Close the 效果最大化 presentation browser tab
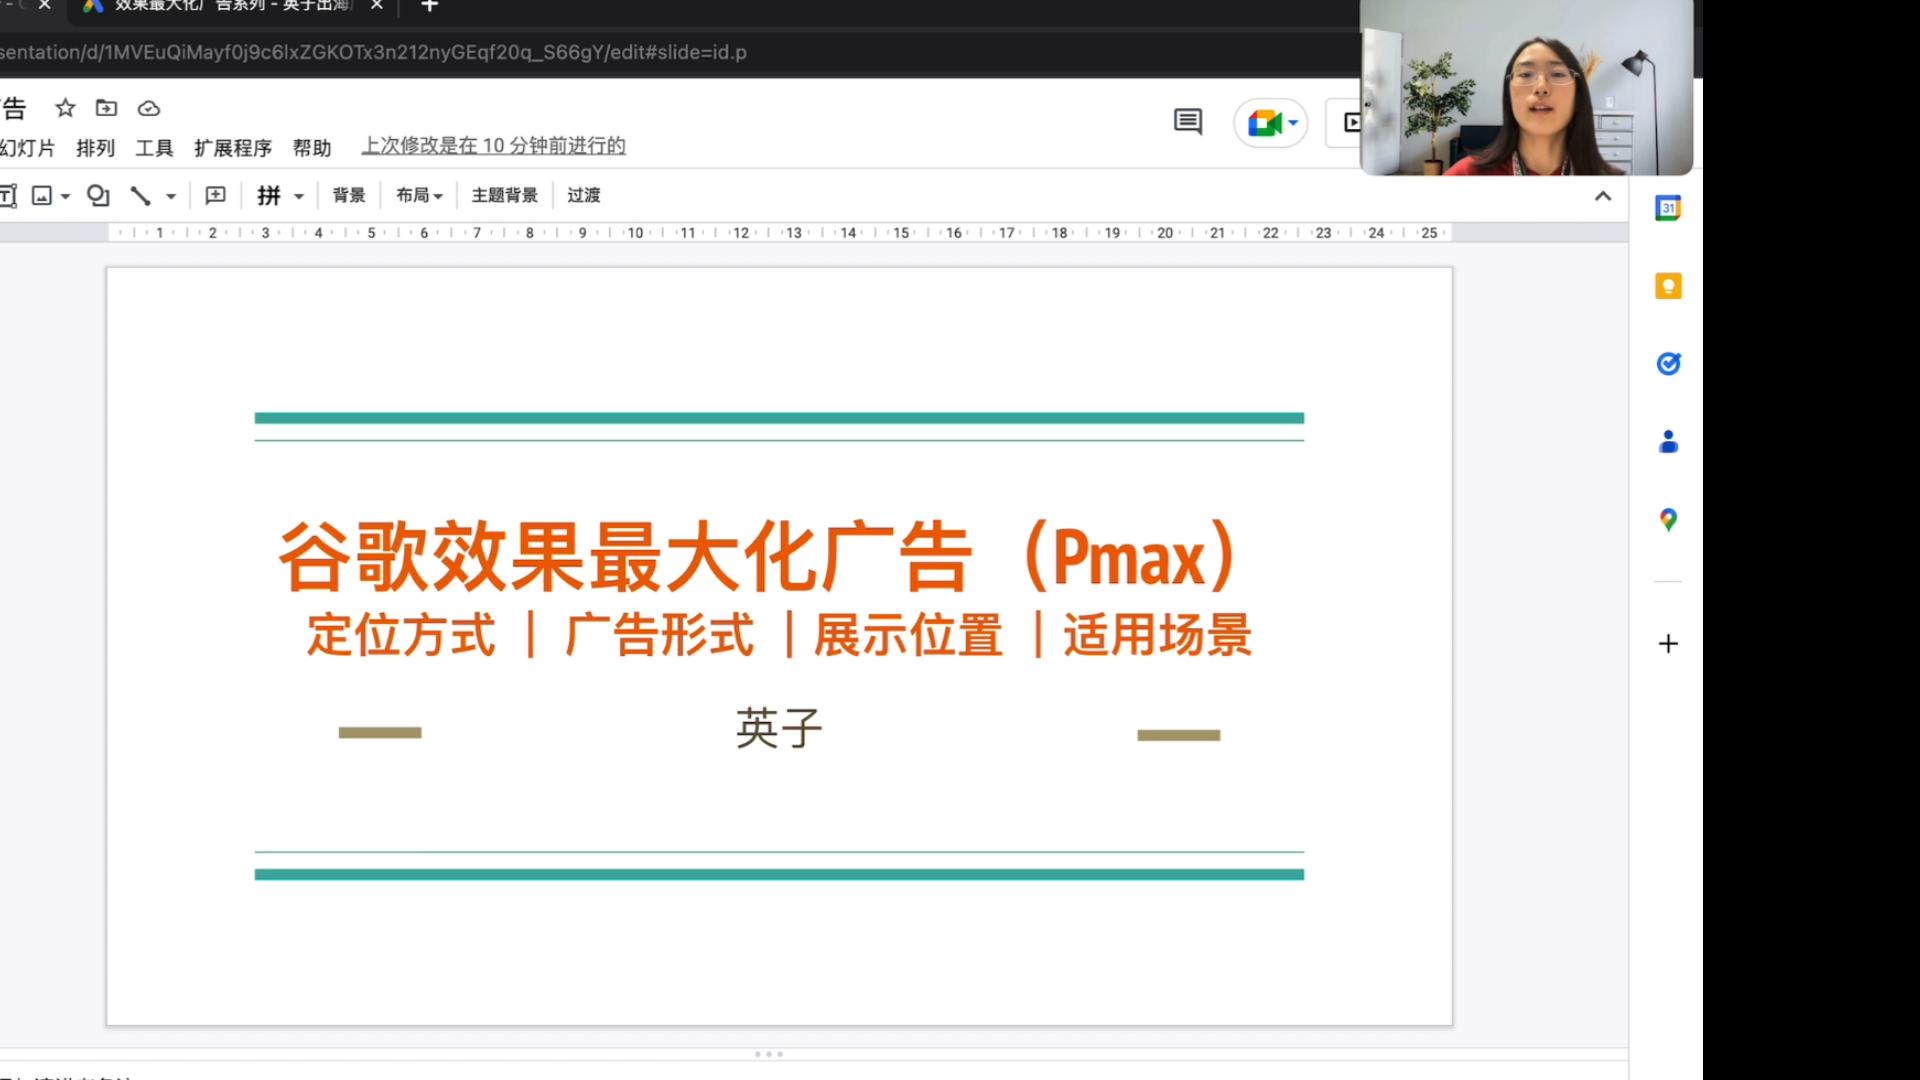 [x=377, y=5]
